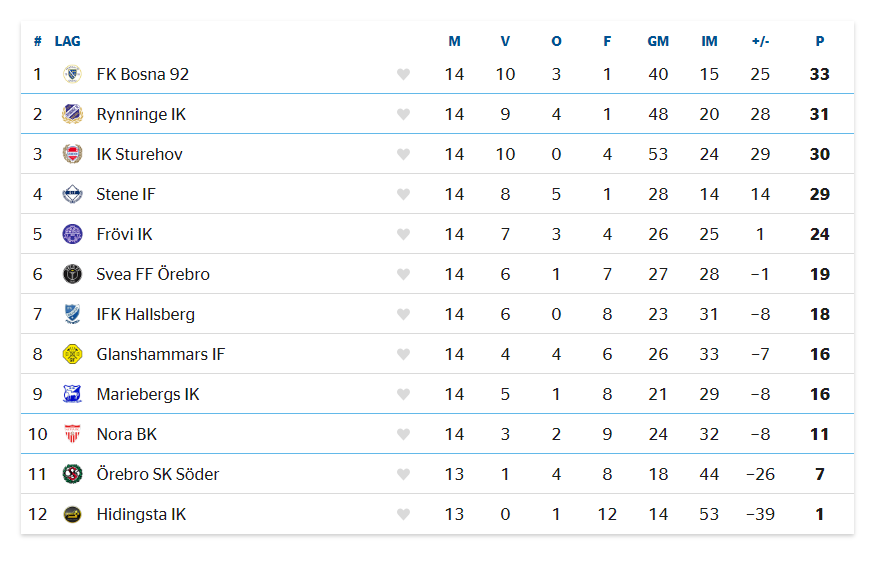The height and width of the screenshot is (570, 881).
Task: Open the IFK Hallsberg team name
Action: pyautogui.click(x=145, y=314)
